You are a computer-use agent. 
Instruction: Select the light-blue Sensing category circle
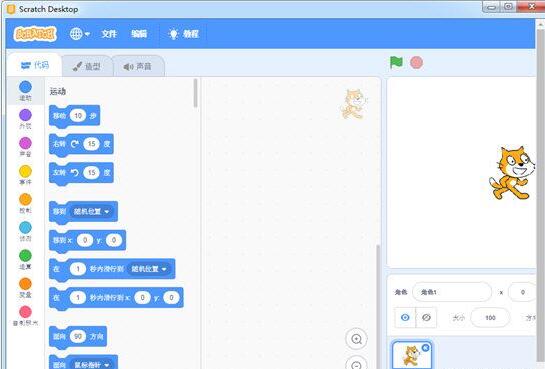(25, 228)
